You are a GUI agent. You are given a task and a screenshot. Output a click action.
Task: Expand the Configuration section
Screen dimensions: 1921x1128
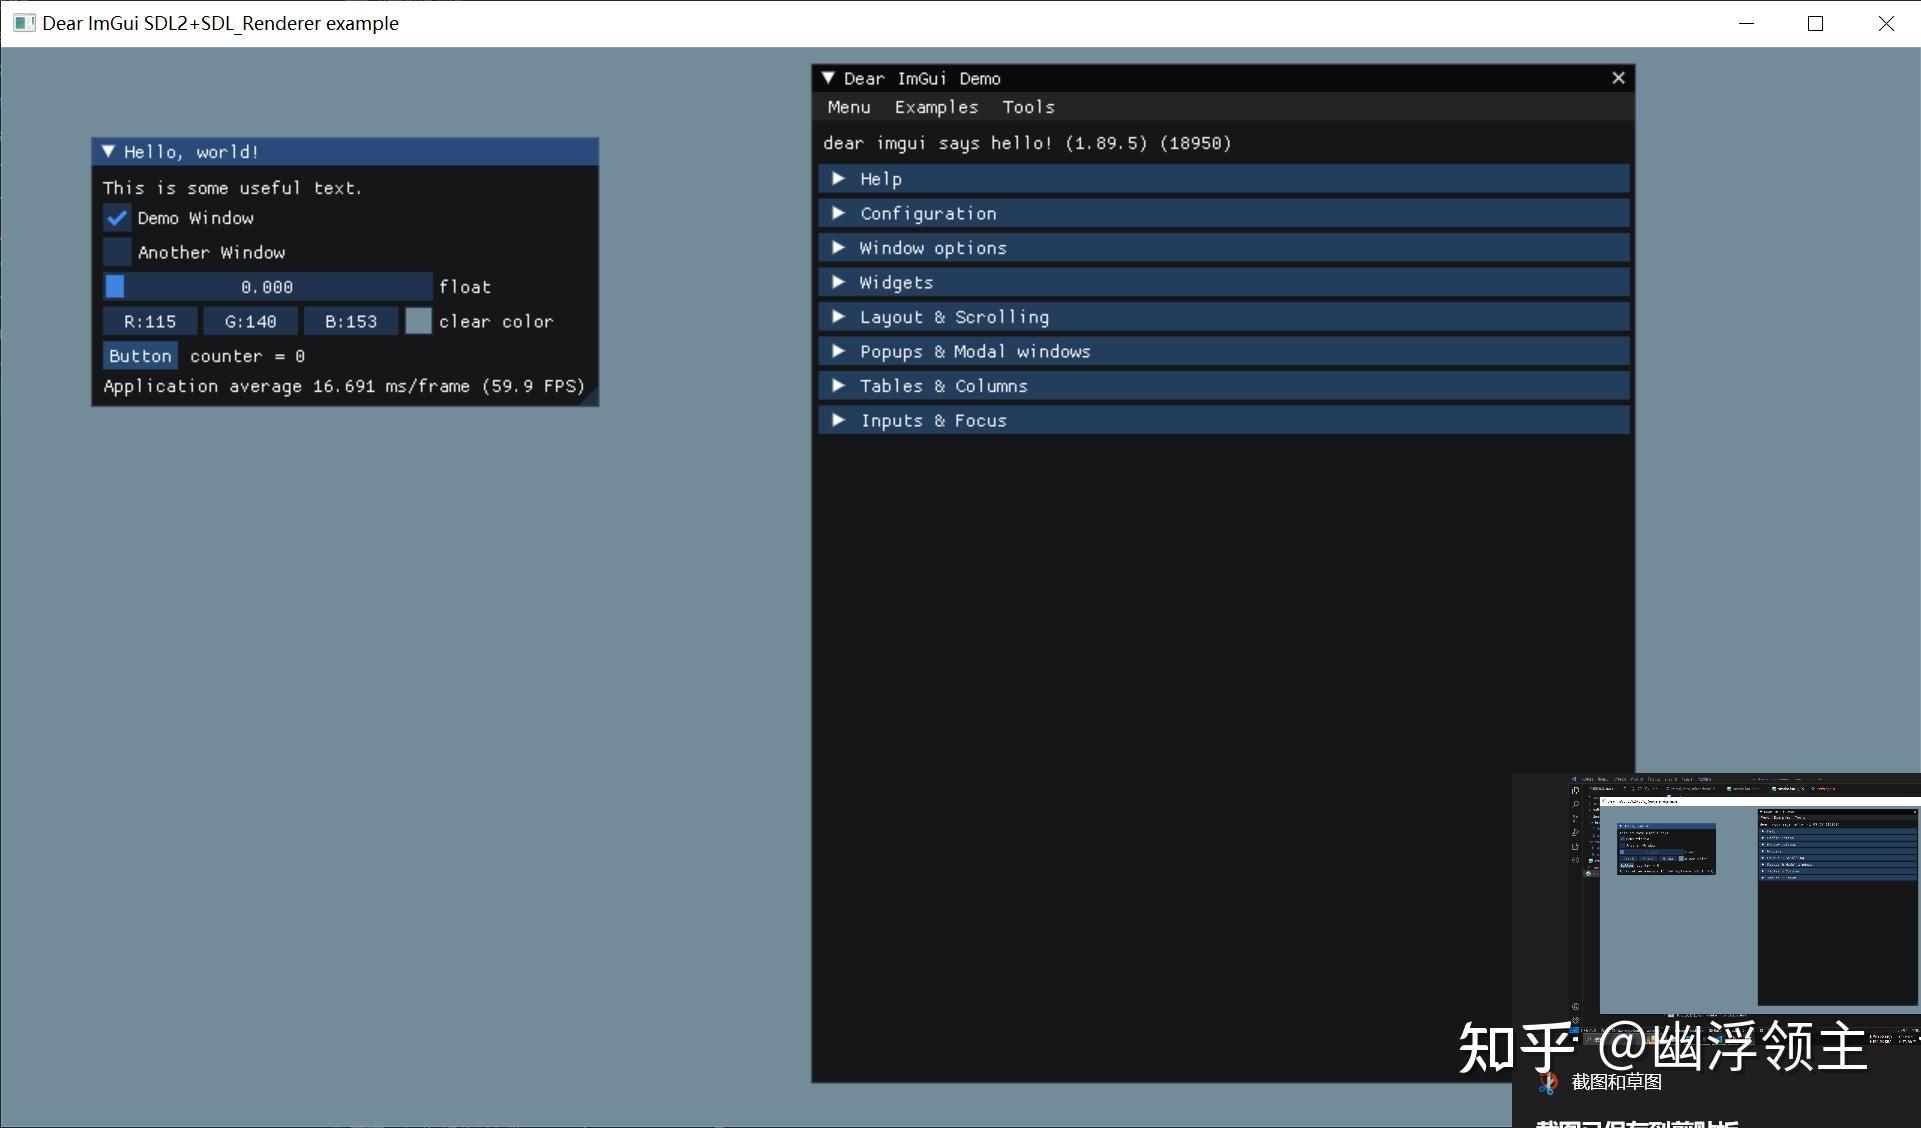click(838, 213)
